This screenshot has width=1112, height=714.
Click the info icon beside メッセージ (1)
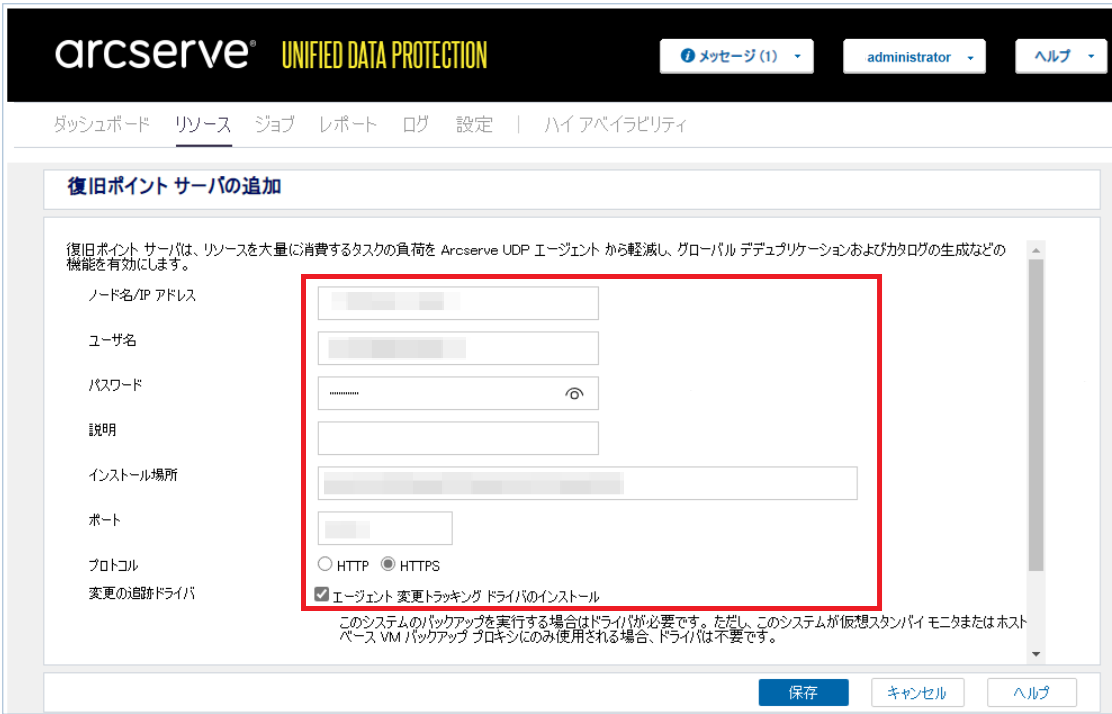coord(686,56)
